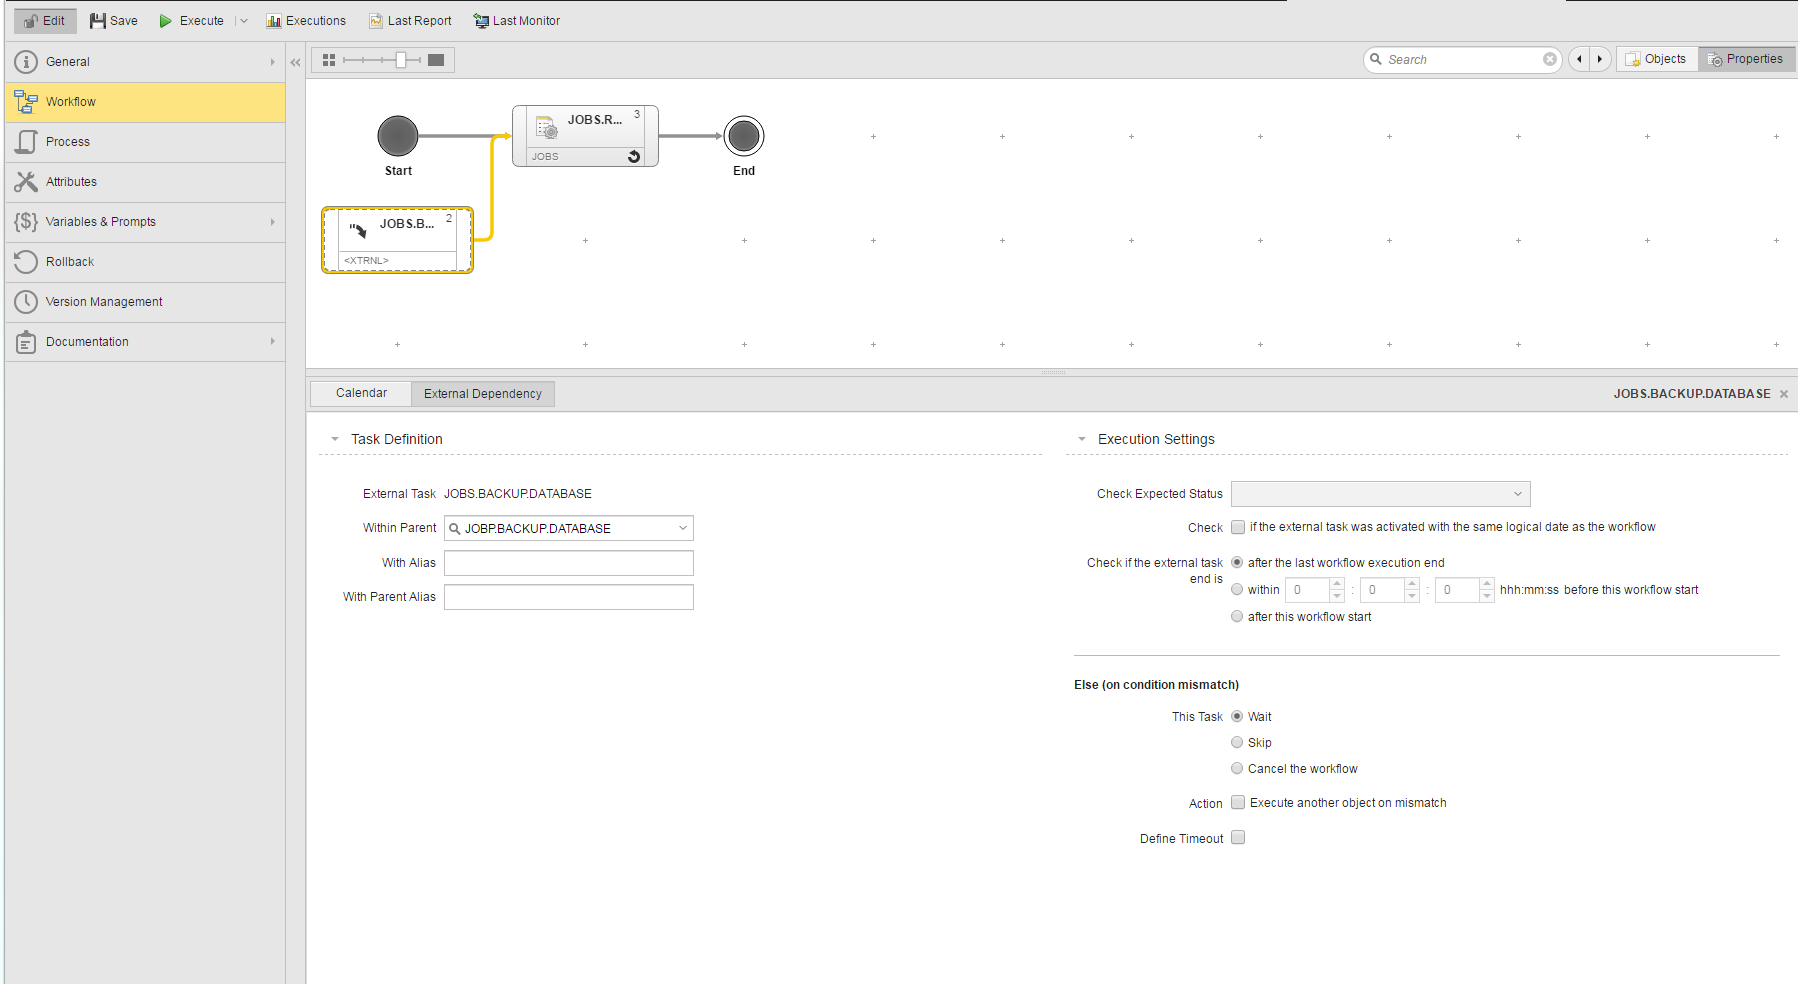The width and height of the screenshot is (1798, 984).
Task: Clear the search box with X icon
Action: click(x=1549, y=60)
